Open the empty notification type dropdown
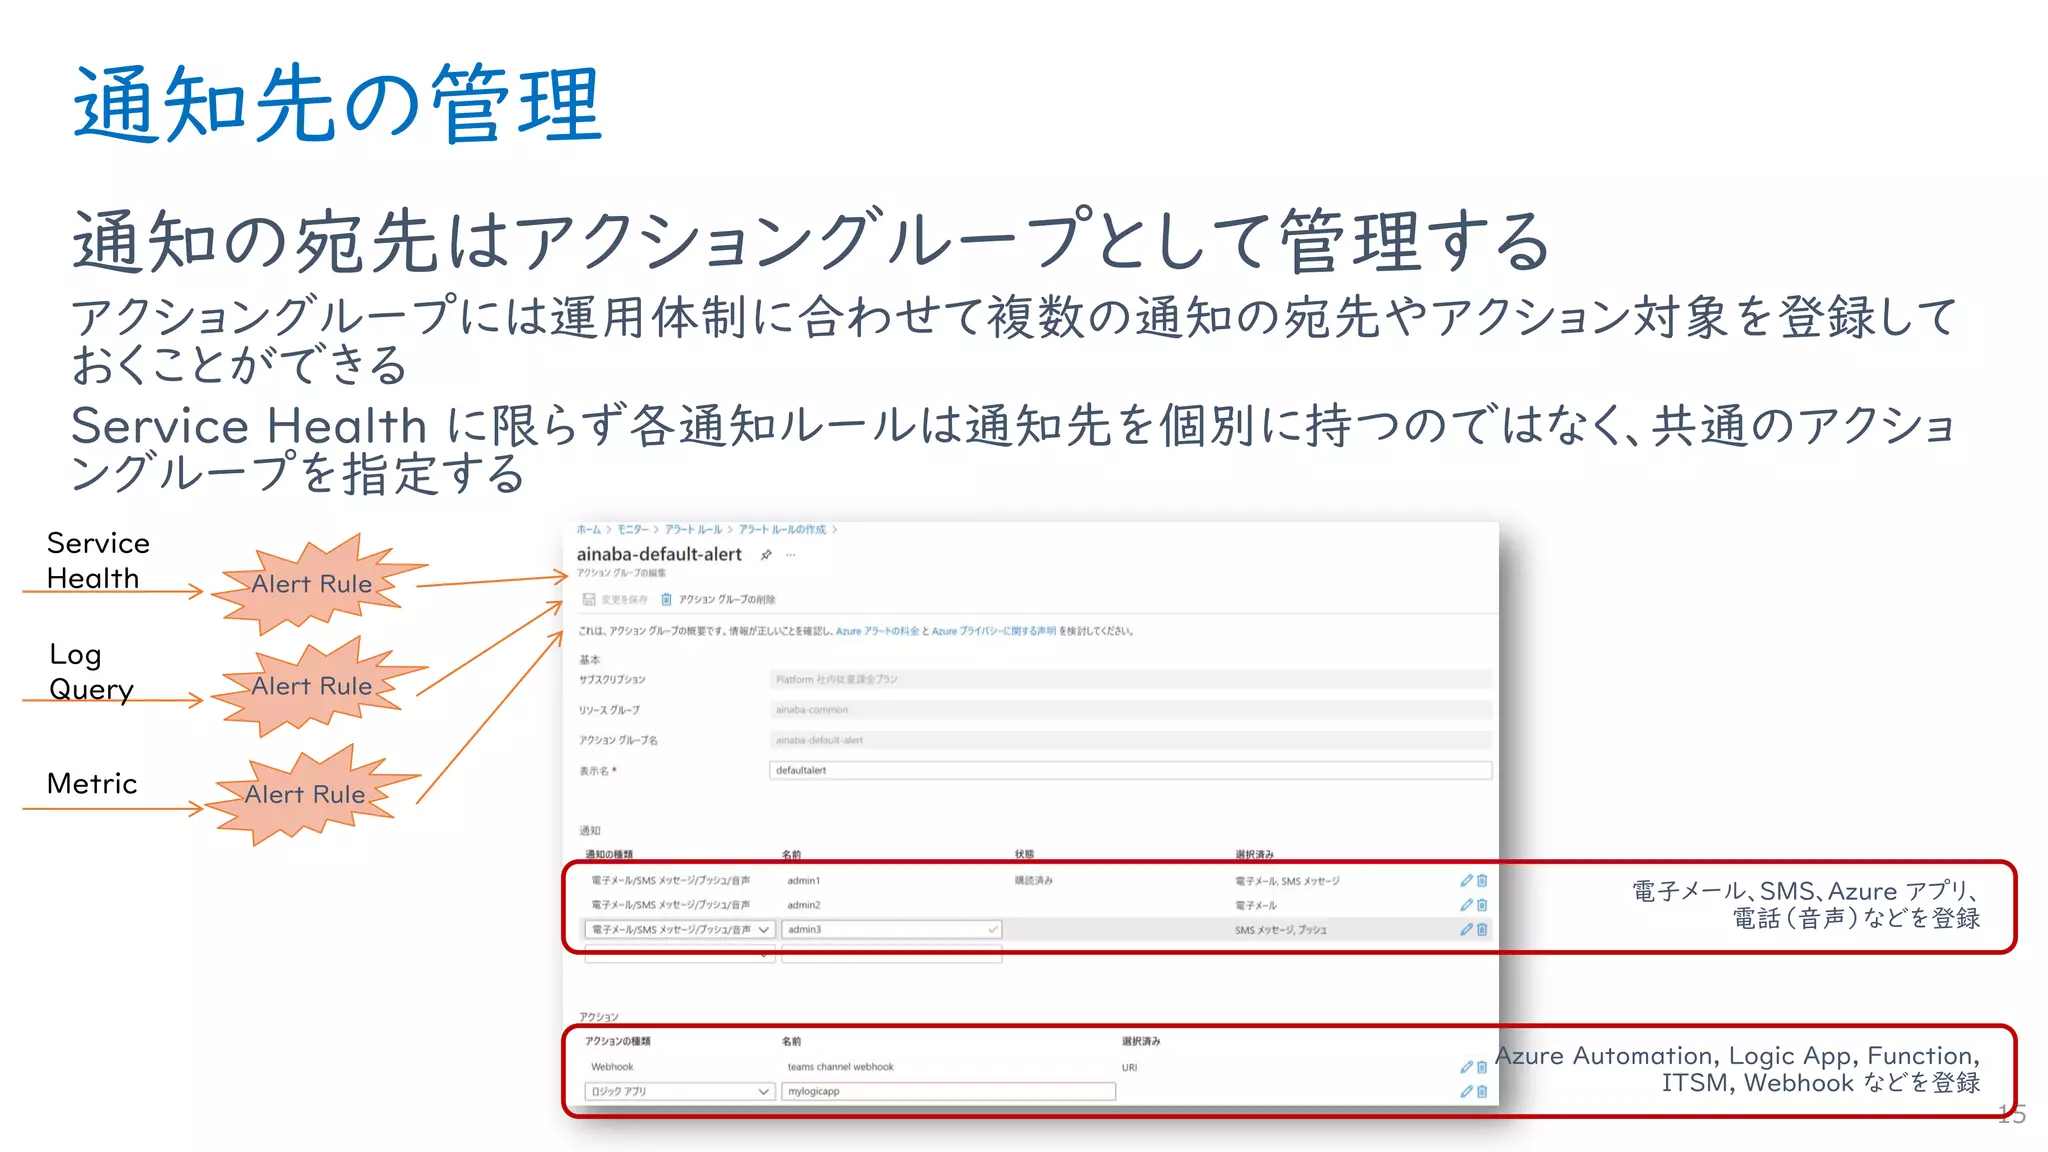Screen dimensions: 2048x1152 680,955
